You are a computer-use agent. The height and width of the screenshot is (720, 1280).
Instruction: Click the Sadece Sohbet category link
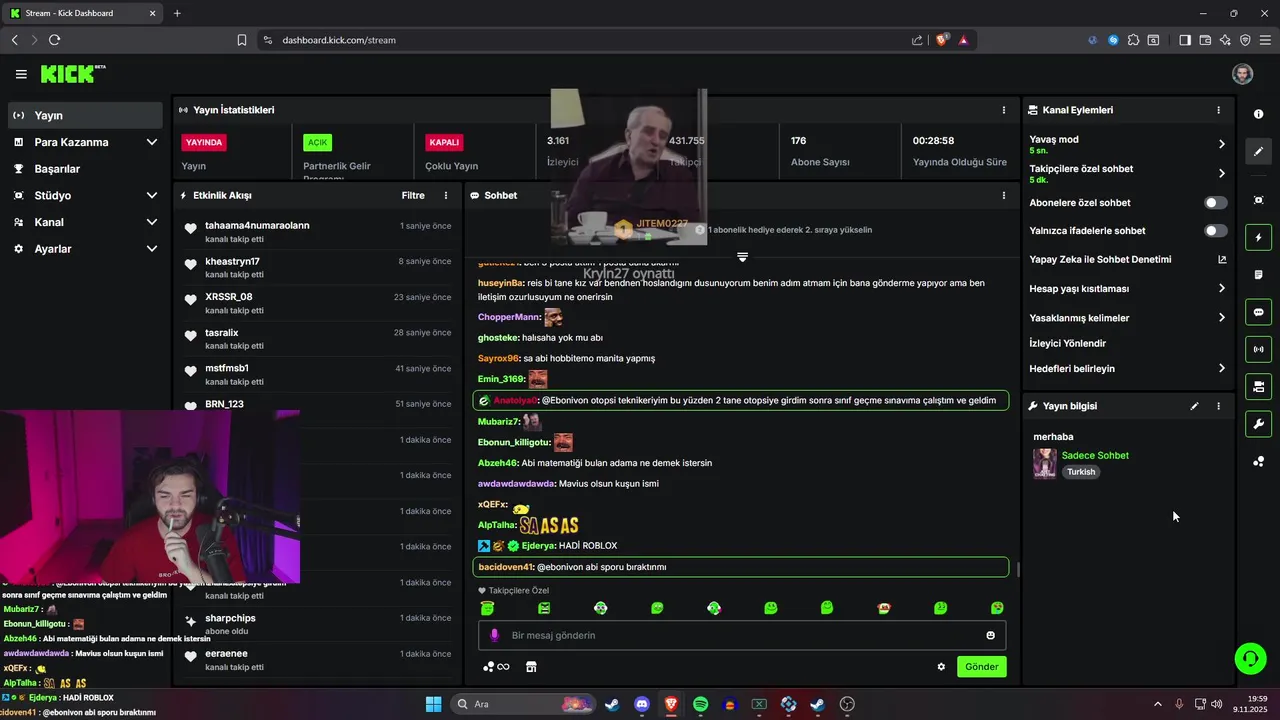pyautogui.click(x=1095, y=455)
